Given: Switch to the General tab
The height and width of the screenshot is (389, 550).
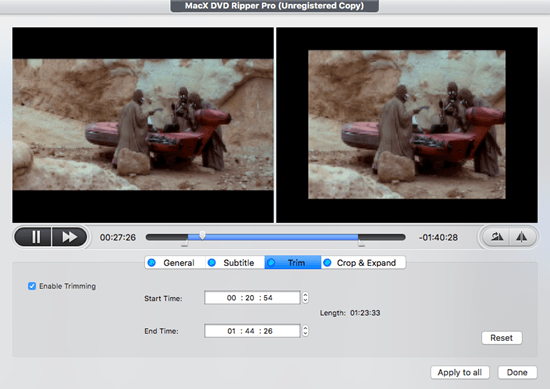Looking at the screenshot, I should [x=175, y=263].
